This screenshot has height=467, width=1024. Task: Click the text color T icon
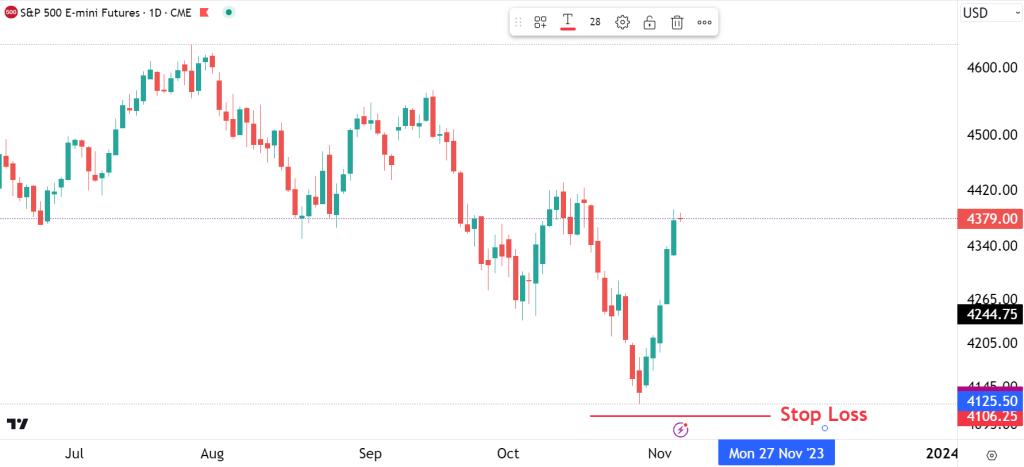[x=567, y=21]
